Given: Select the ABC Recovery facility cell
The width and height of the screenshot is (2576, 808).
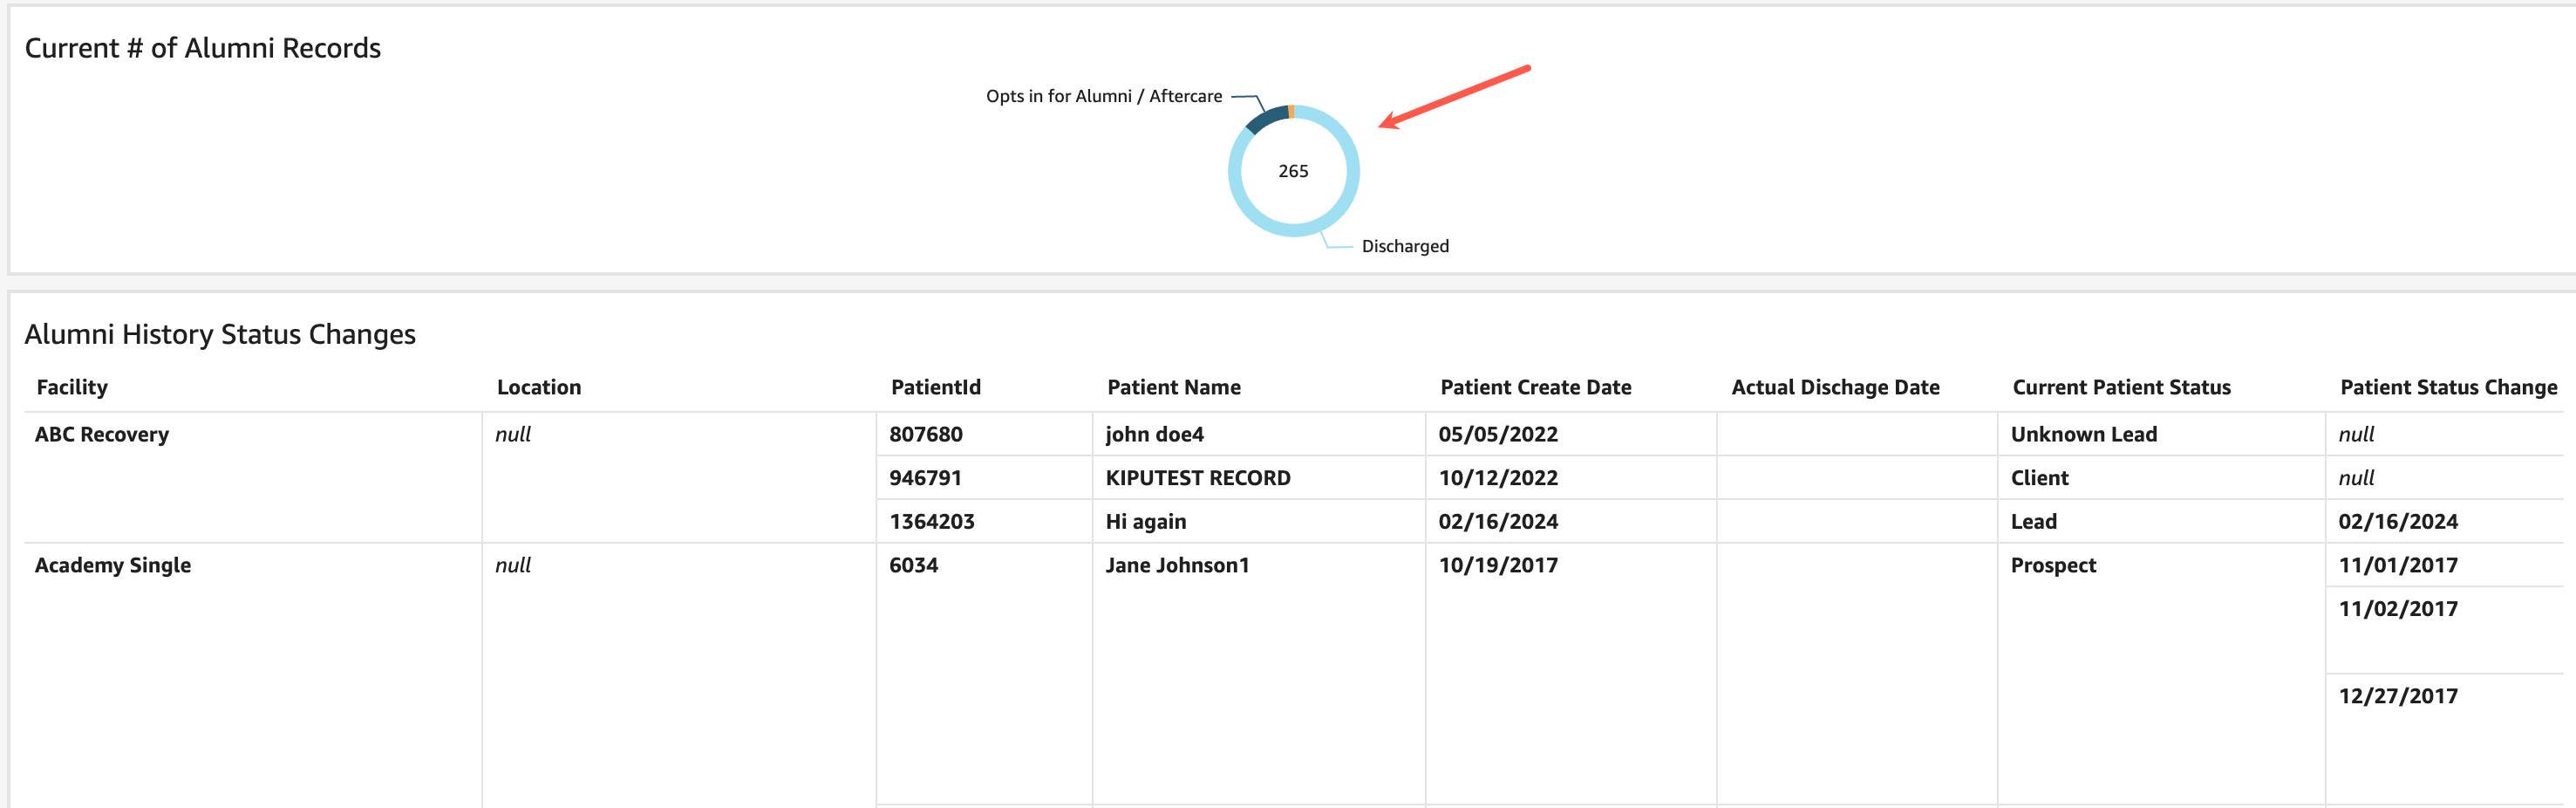Looking at the screenshot, I should (102, 434).
